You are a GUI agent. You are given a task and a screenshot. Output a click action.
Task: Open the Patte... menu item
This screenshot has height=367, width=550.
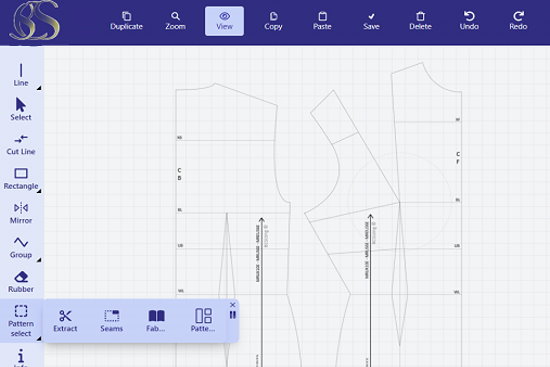pyautogui.click(x=203, y=320)
